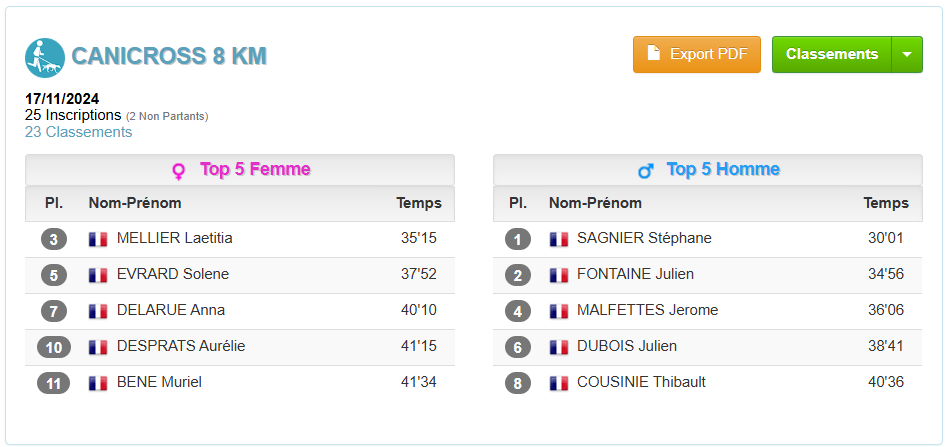This screenshot has width=945, height=447.
Task: Open runner EVRARD Solene's result
Action: click(173, 274)
